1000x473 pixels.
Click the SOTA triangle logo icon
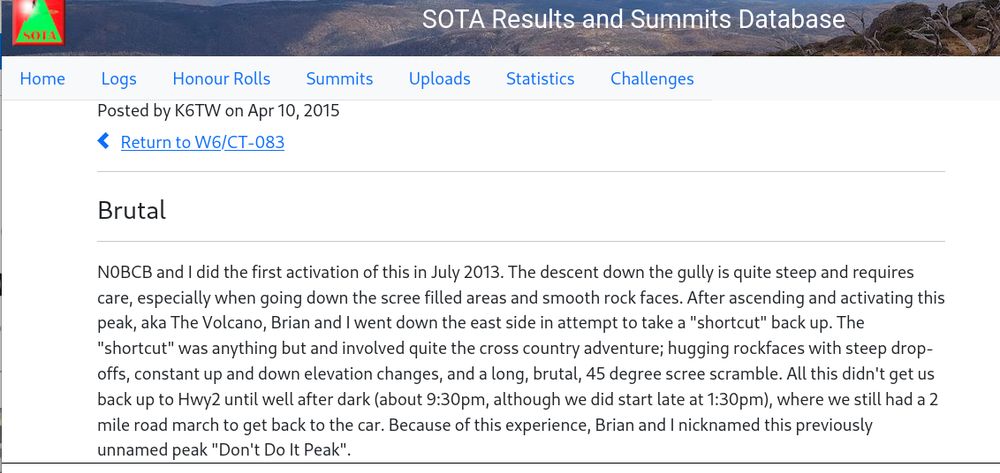click(38, 22)
